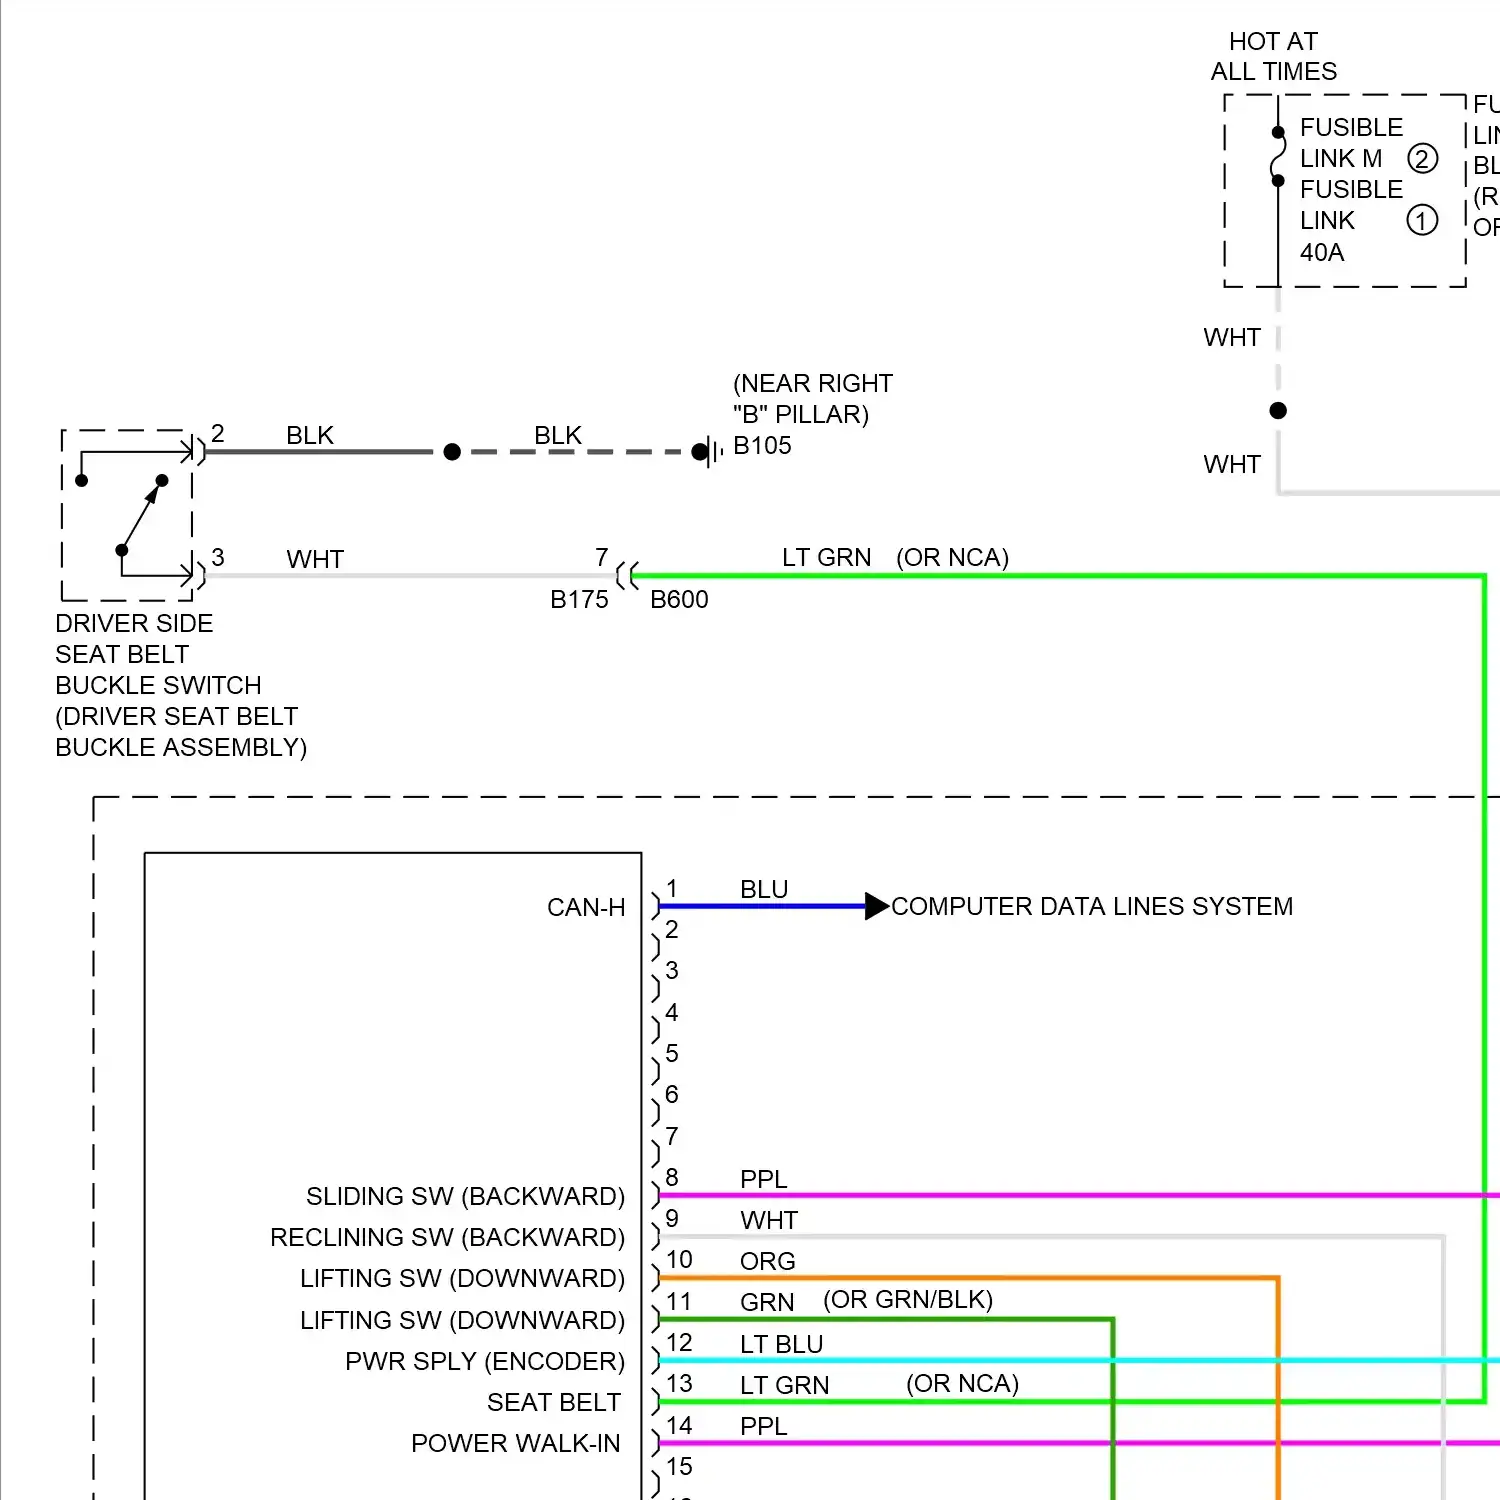Select the B105 ground label

tap(762, 446)
